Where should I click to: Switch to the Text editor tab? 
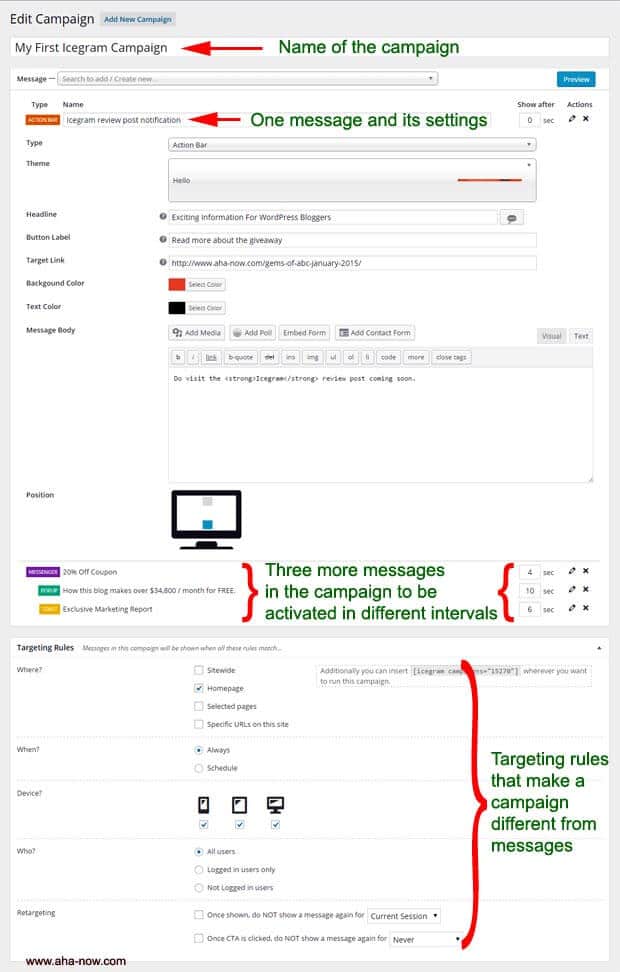click(x=581, y=336)
